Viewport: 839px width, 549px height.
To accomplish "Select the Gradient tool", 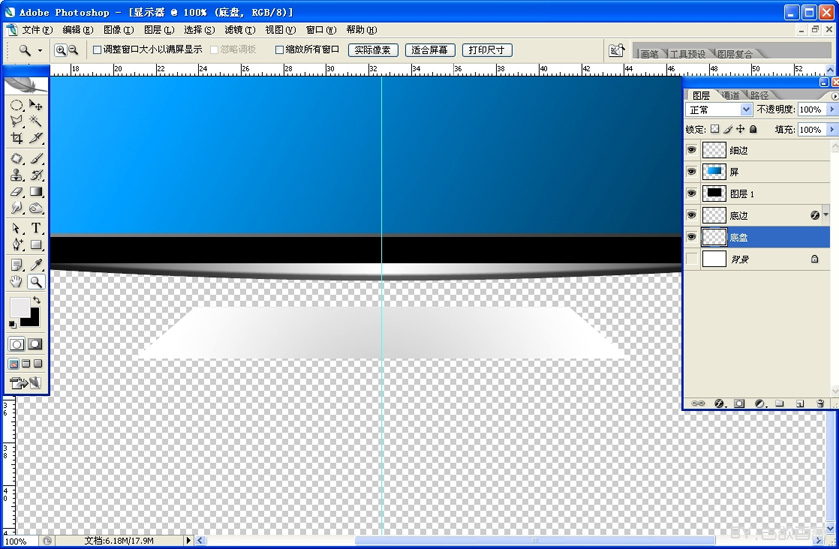I will point(36,192).
